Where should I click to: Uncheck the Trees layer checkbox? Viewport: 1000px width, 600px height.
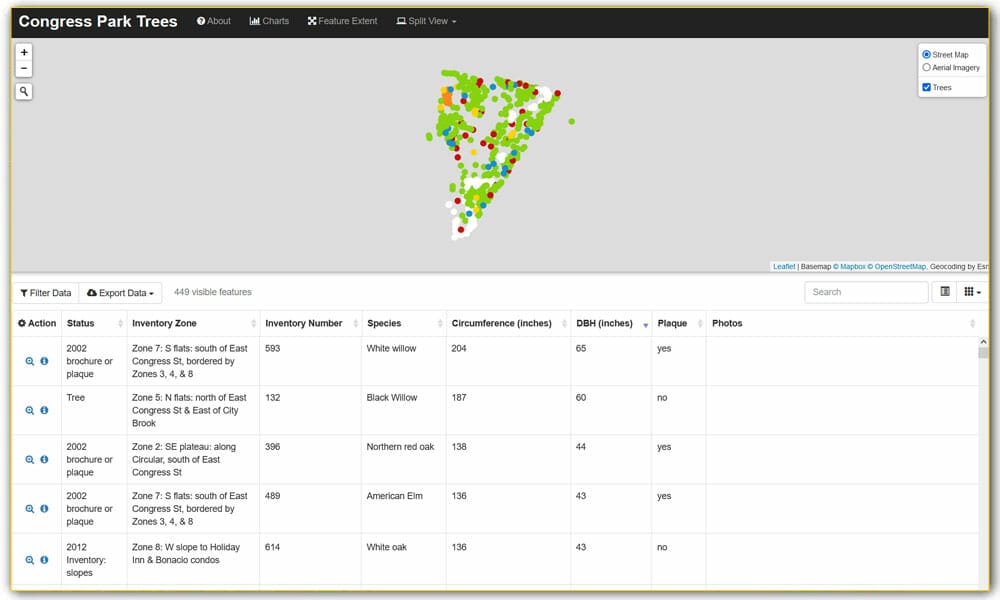click(x=926, y=87)
